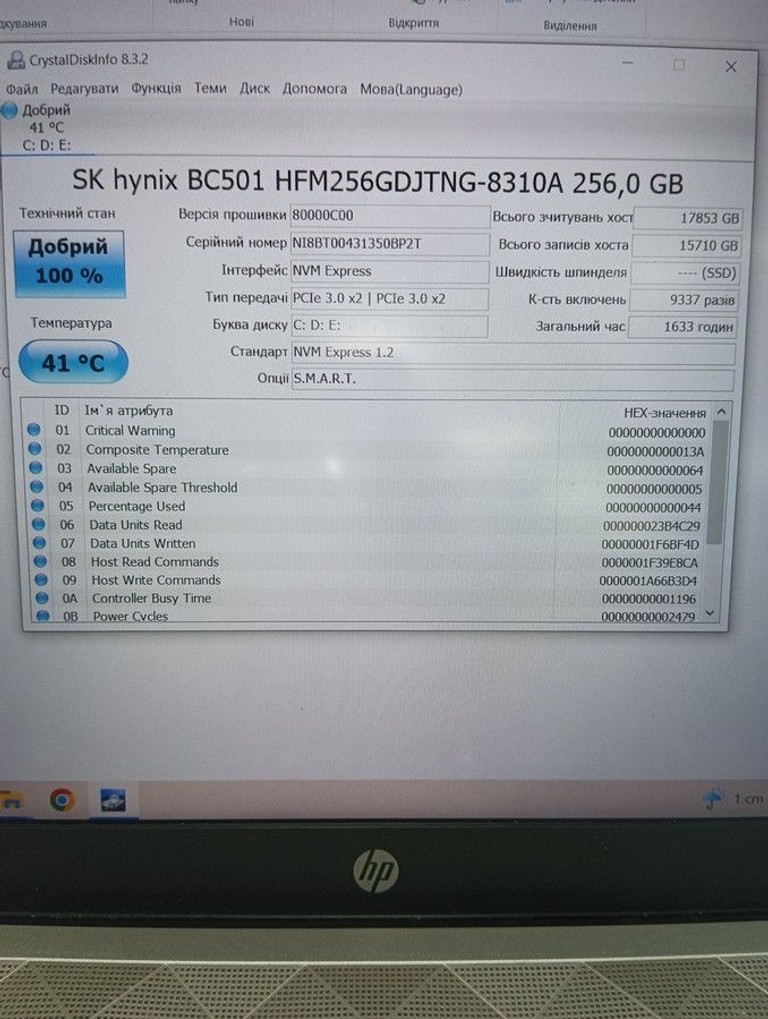
Task: Open the Функція menu
Action: point(156,88)
